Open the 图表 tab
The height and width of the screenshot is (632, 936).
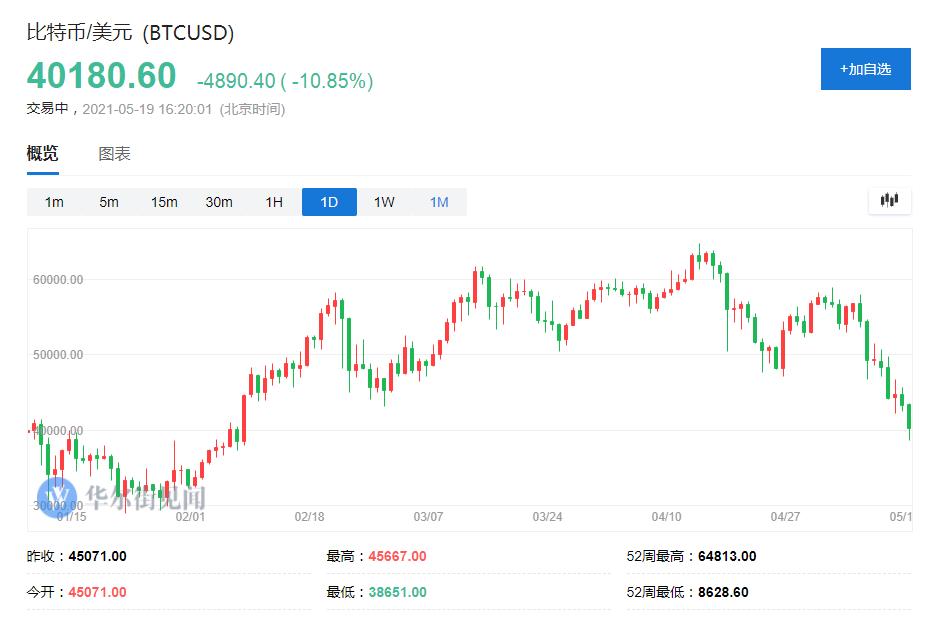coord(114,154)
